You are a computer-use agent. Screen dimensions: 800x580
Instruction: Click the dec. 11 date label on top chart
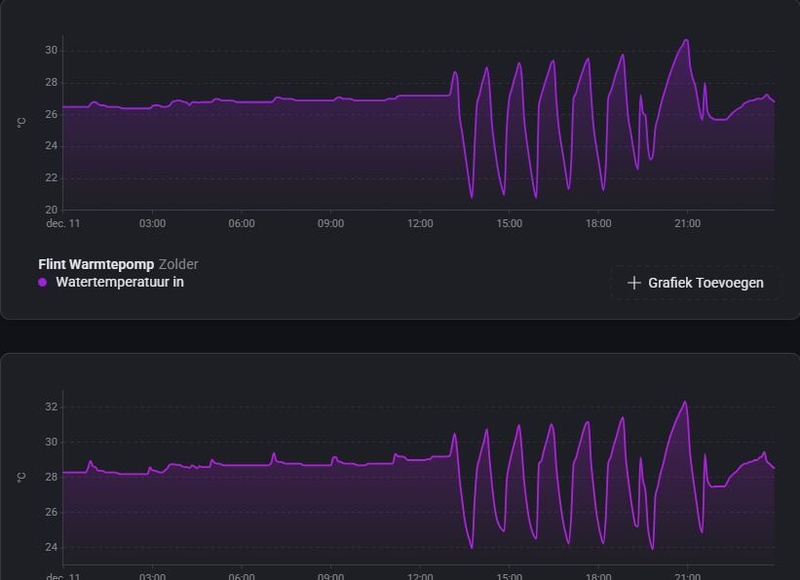click(x=63, y=223)
